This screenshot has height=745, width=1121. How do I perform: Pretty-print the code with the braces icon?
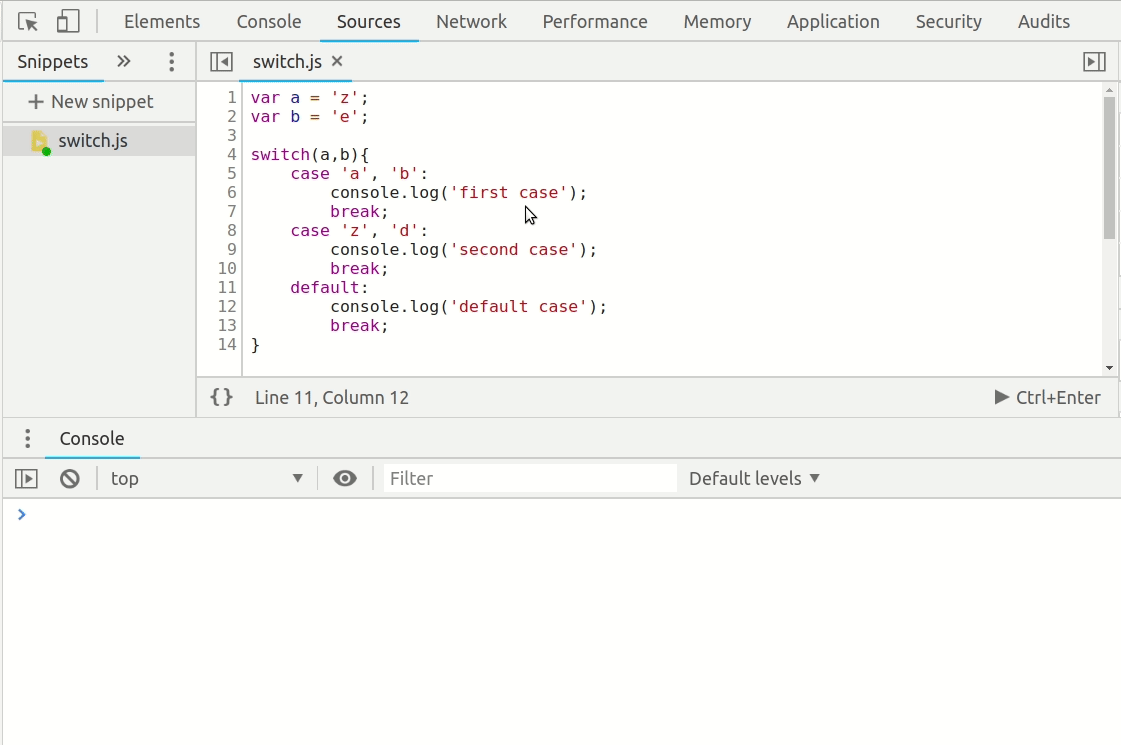click(x=221, y=397)
